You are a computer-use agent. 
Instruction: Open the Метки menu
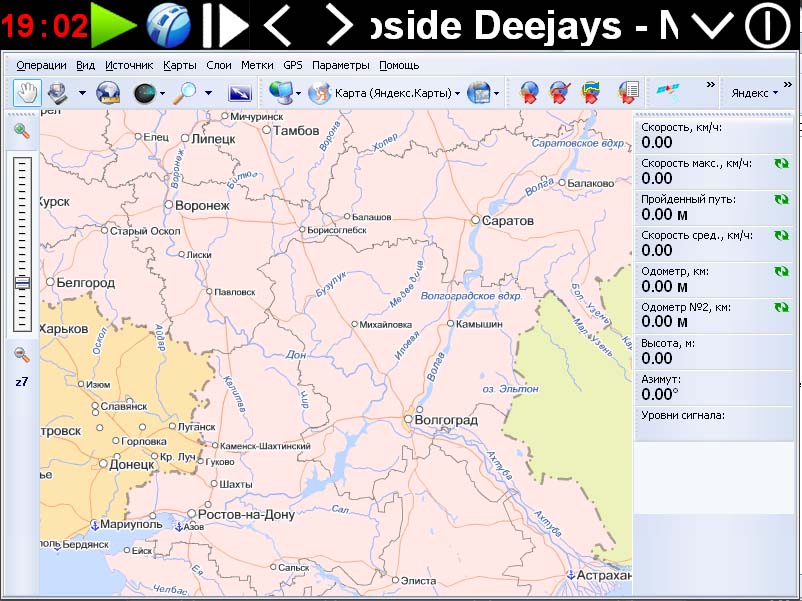pos(257,65)
